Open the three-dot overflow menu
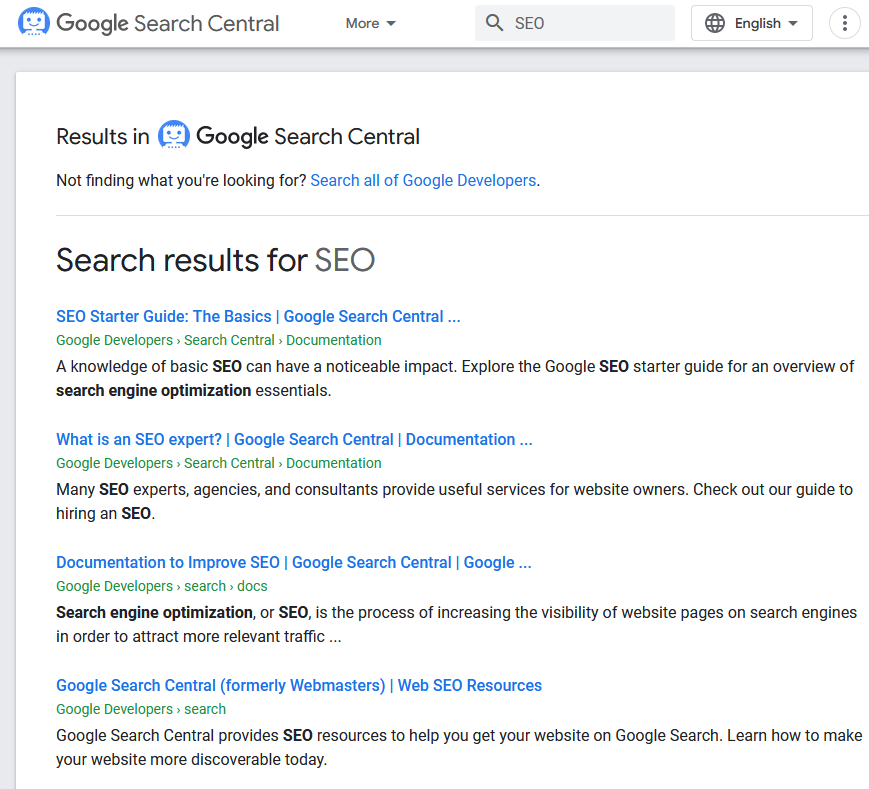The height and width of the screenshot is (789, 869). 845,23
